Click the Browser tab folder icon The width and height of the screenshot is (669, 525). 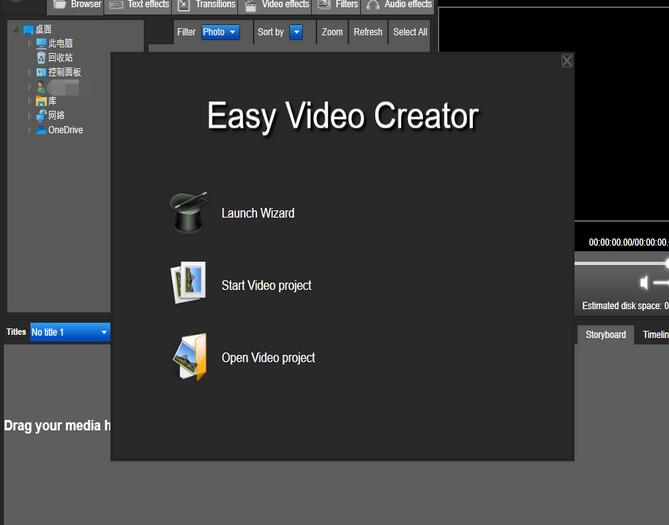(x=59, y=4)
